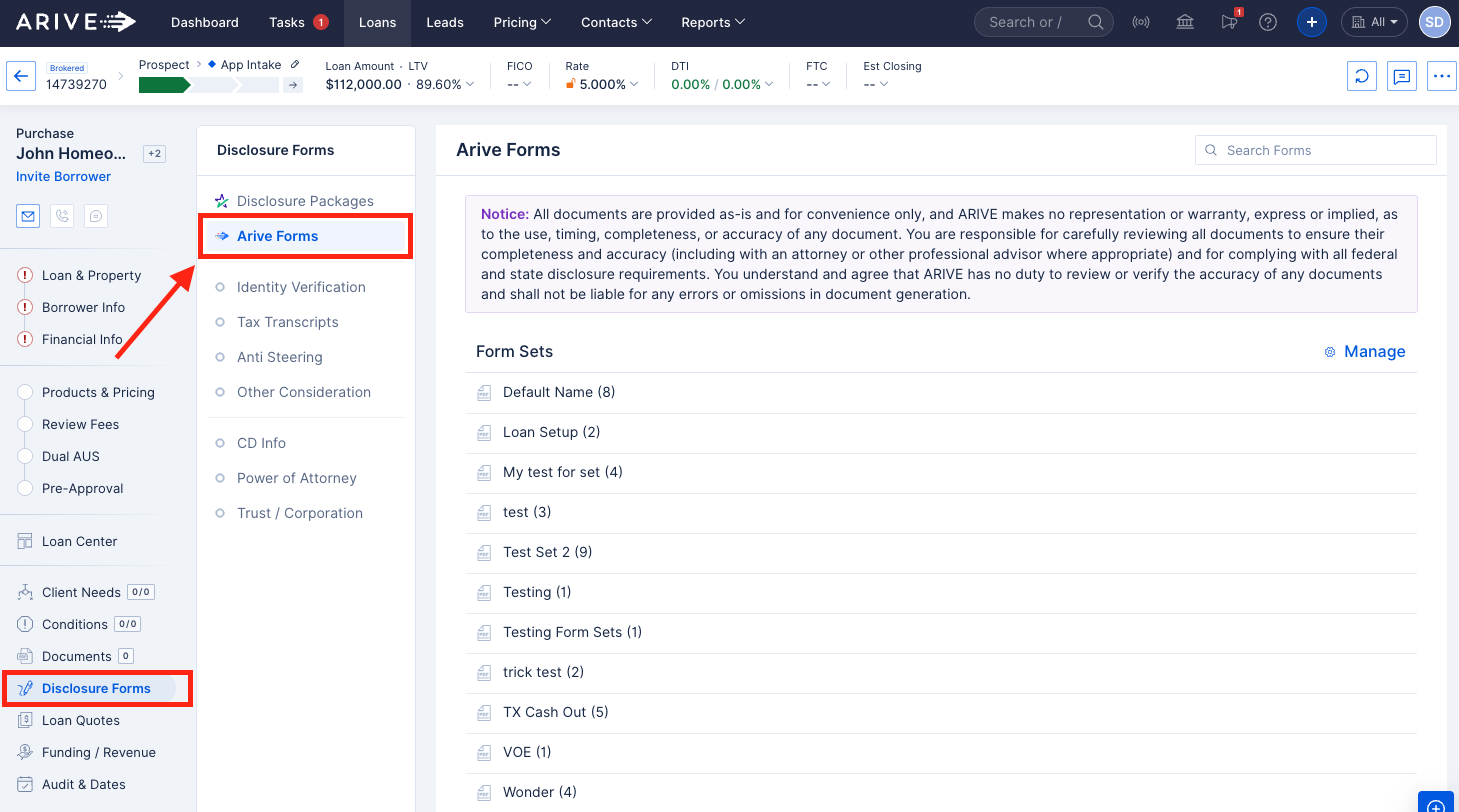Click the back arrow next to loan number

click(22, 76)
